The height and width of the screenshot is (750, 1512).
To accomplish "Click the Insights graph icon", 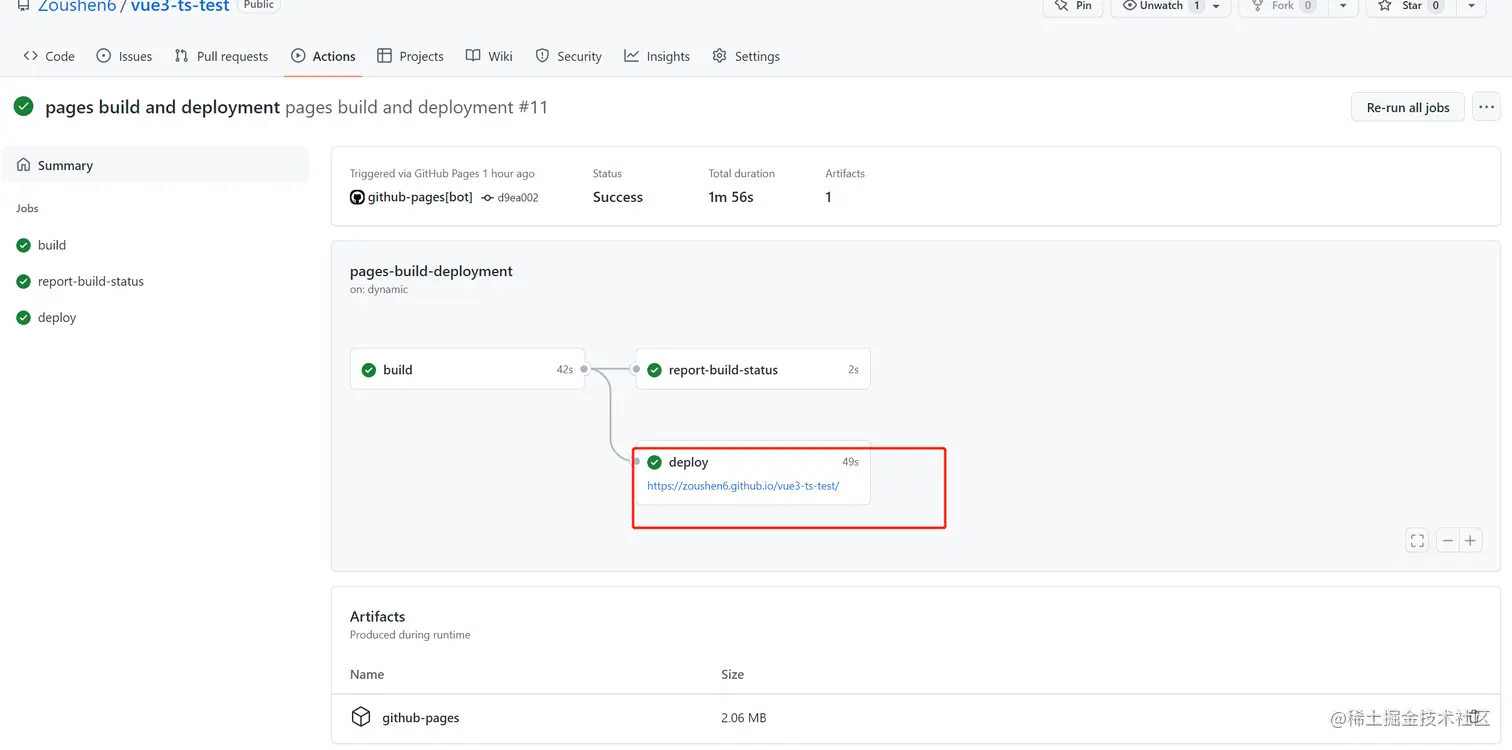I will [631, 56].
